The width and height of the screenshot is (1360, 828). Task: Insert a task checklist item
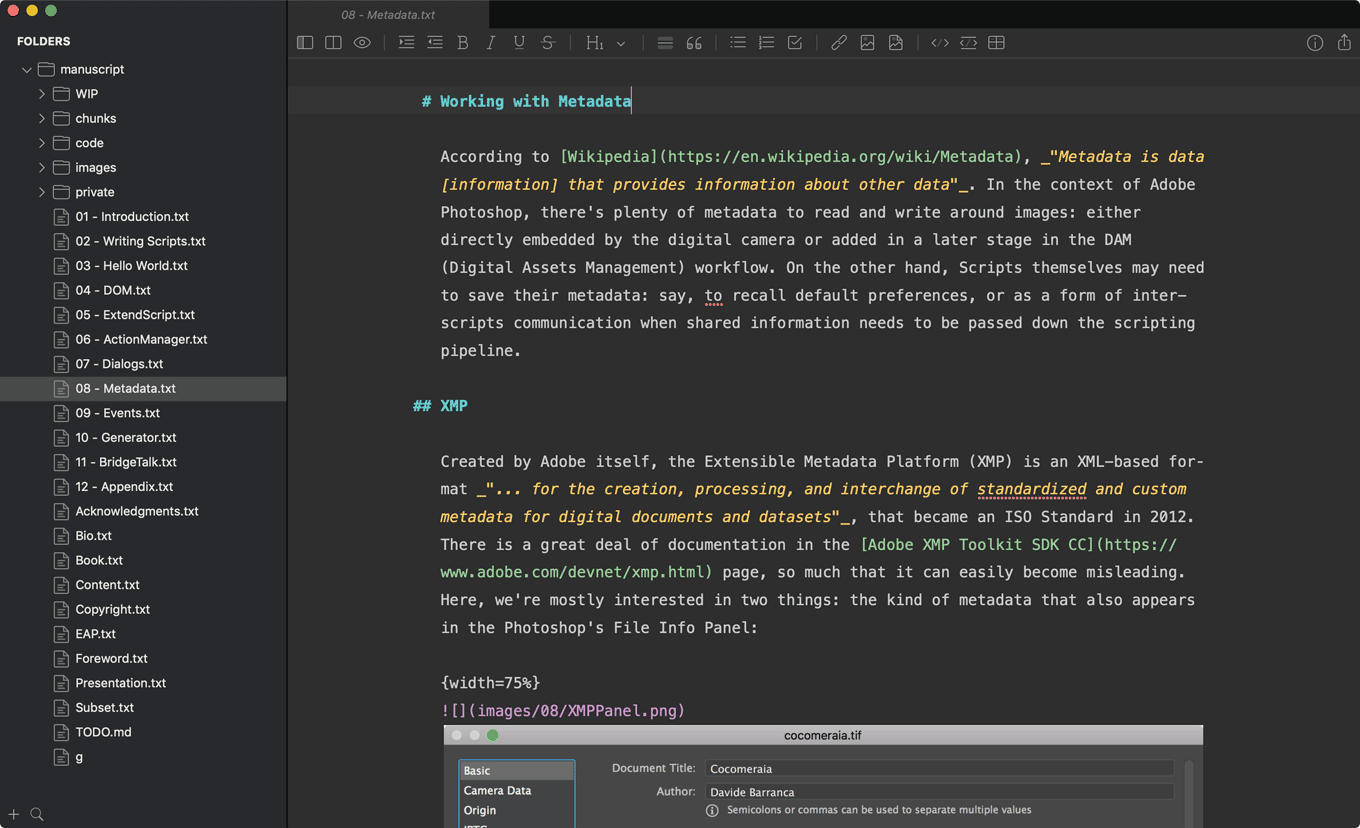click(794, 42)
